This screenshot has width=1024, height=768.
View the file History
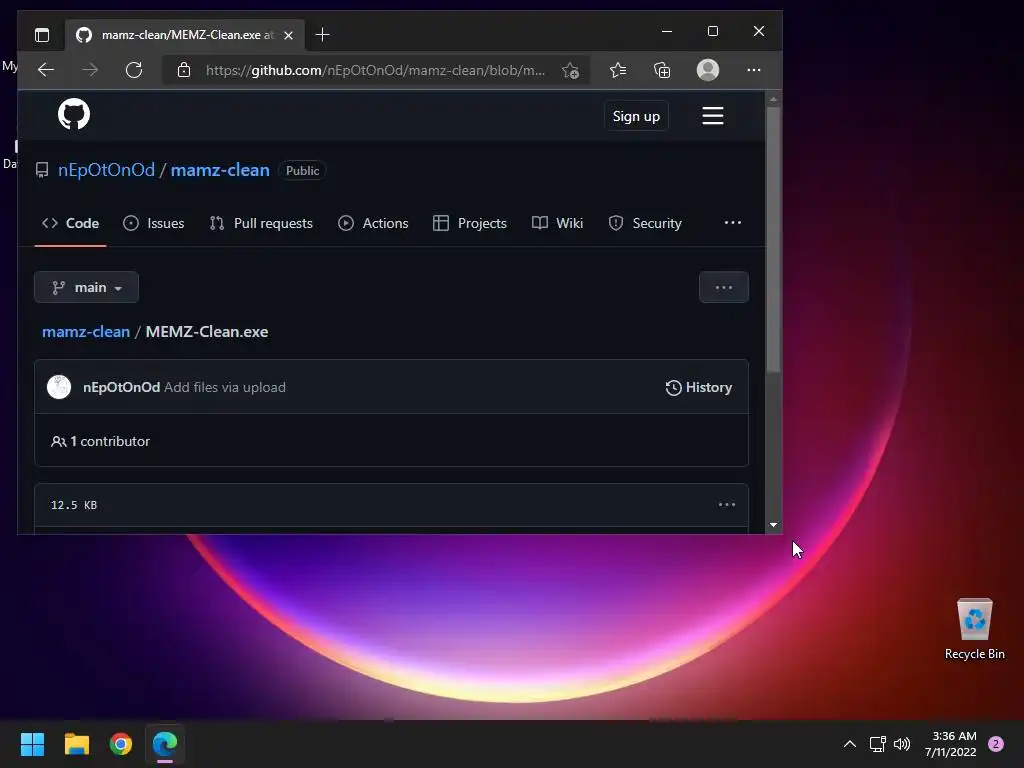pos(699,387)
